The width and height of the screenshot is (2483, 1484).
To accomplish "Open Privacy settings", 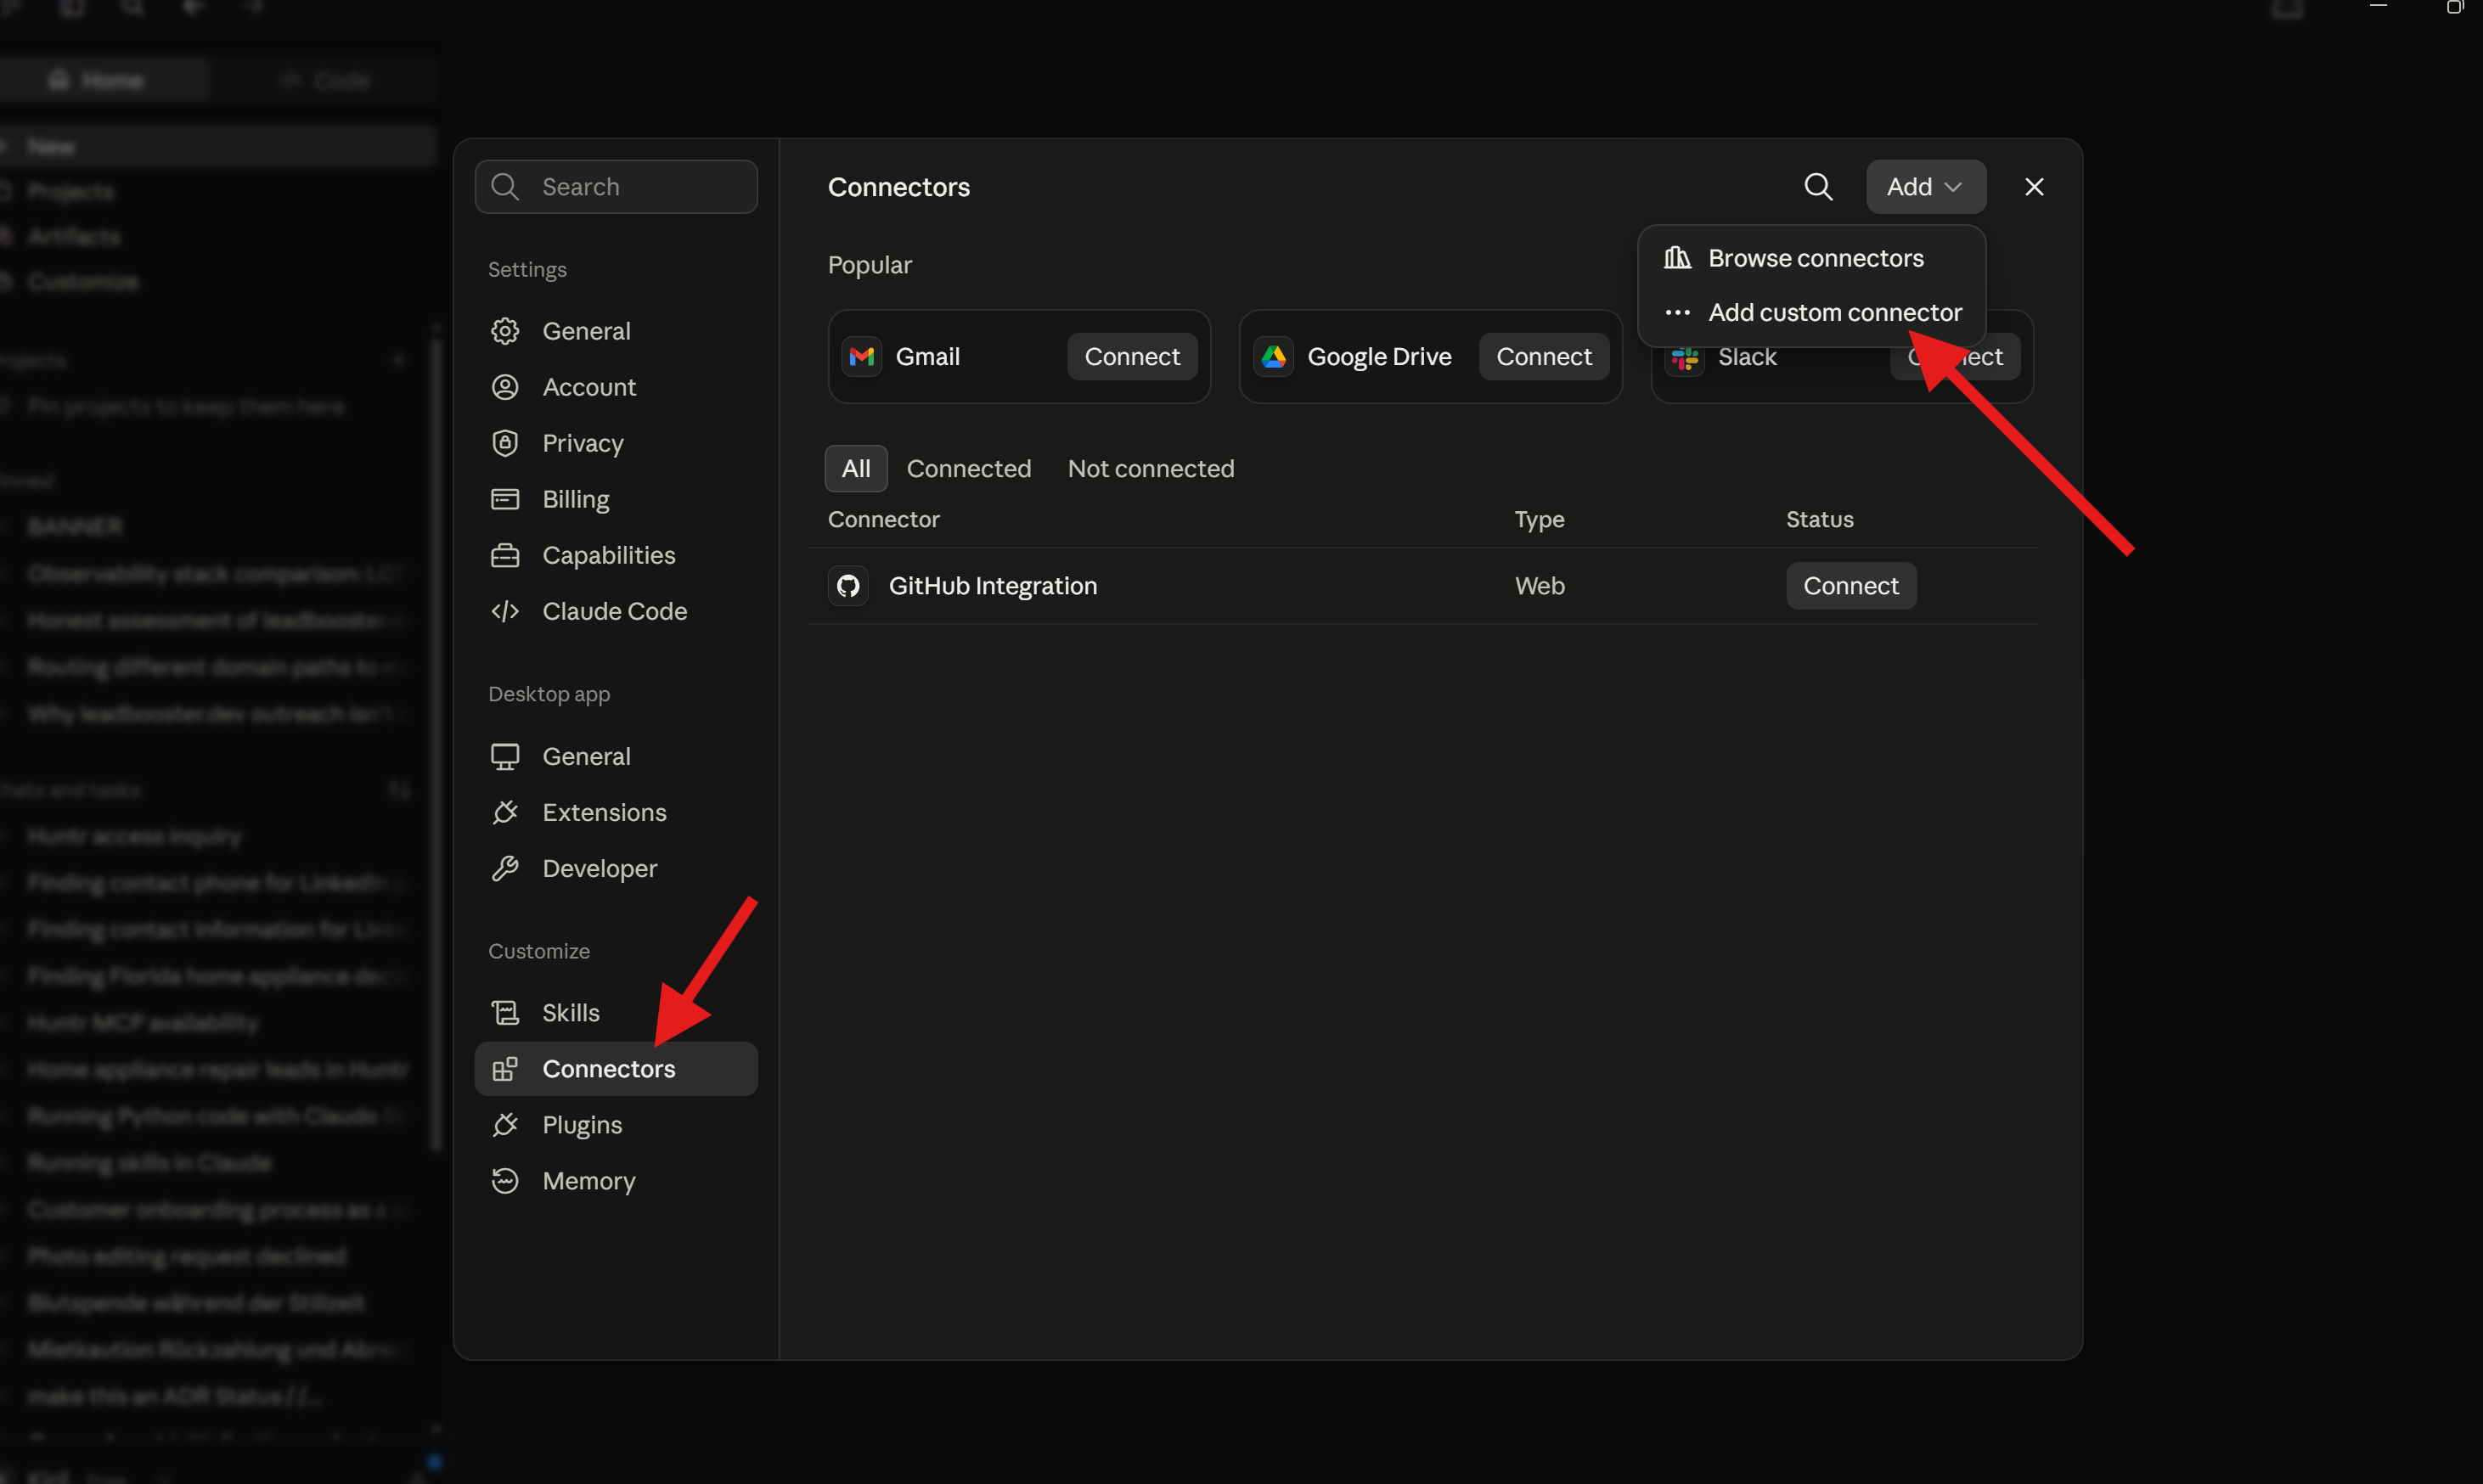I will tap(616, 443).
